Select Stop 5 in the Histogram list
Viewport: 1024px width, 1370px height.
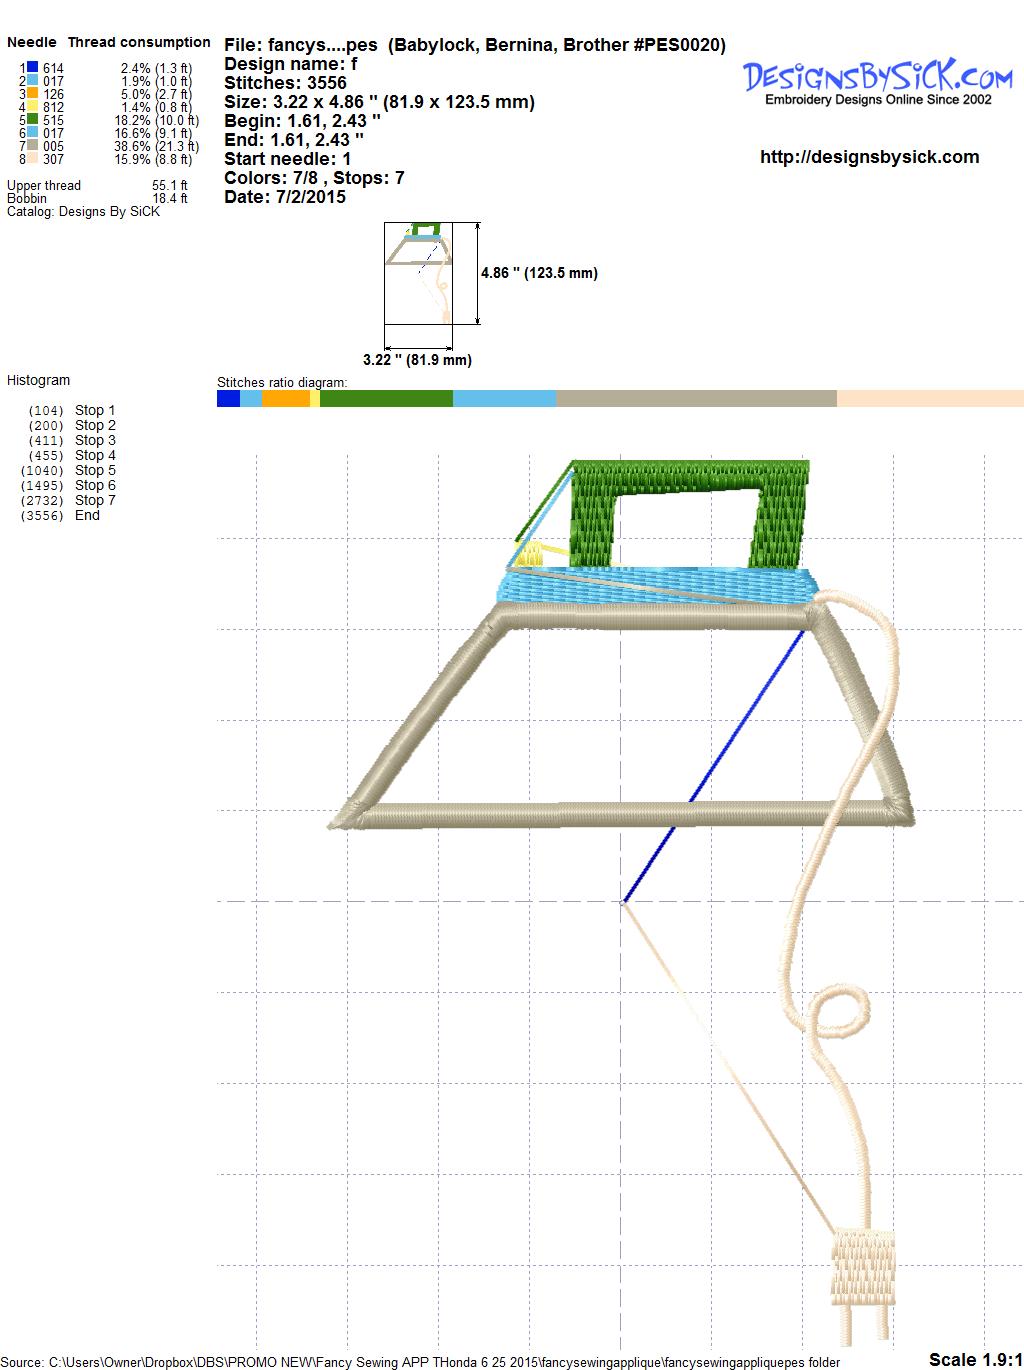click(95, 470)
